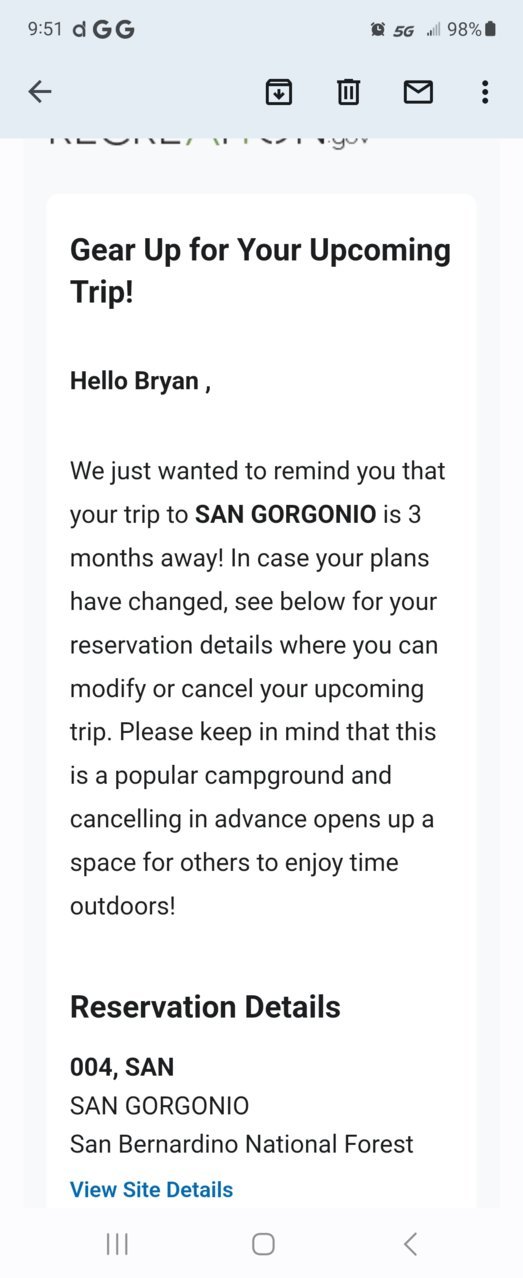Mark email as unread with envelope icon
This screenshot has height=1278, width=523.
[418, 92]
